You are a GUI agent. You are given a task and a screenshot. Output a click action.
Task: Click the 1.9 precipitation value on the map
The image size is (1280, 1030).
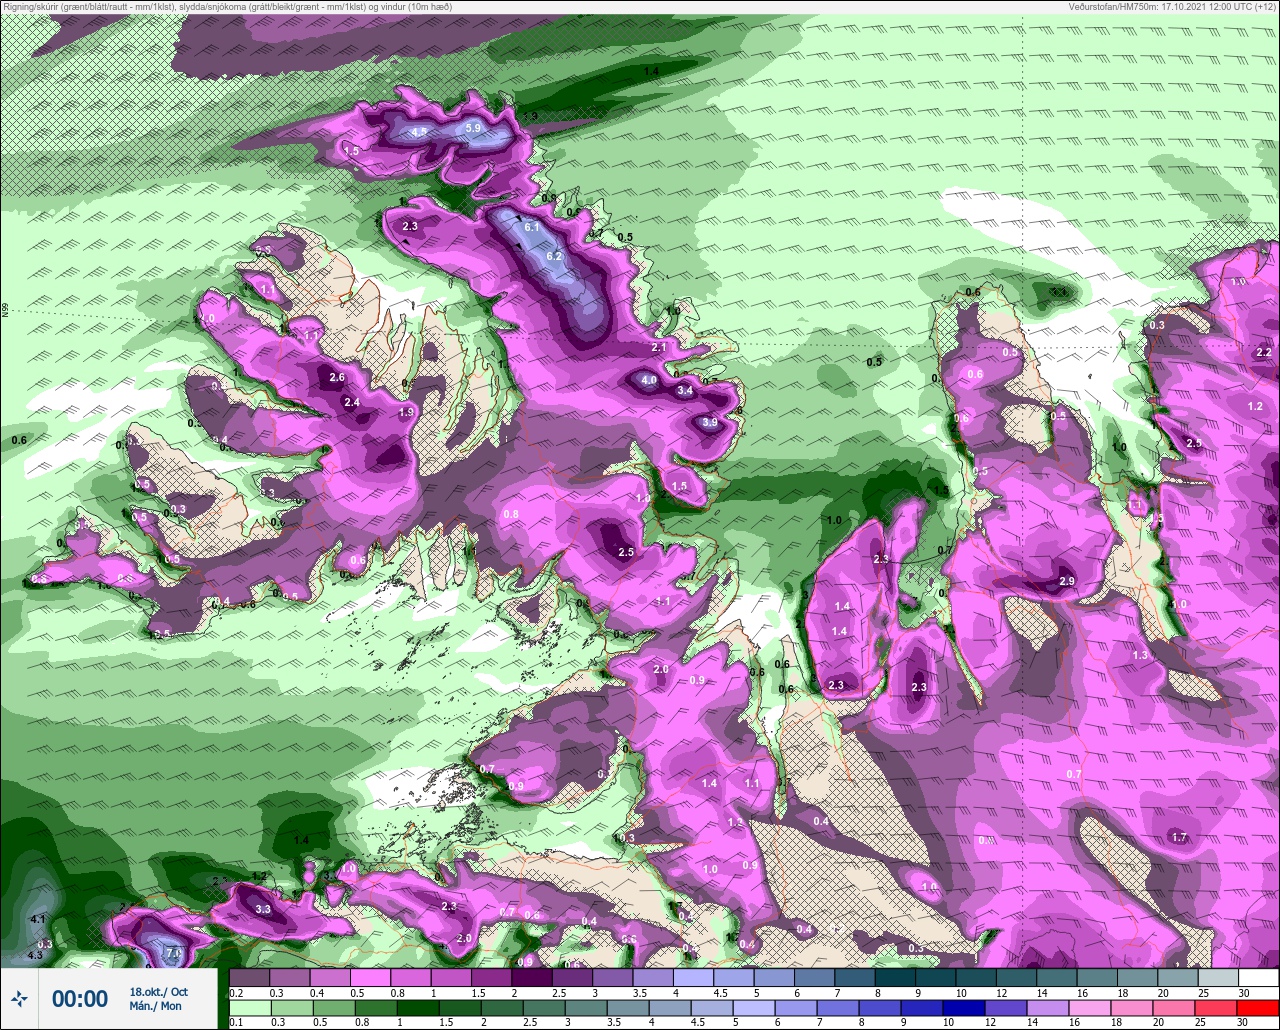point(406,412)
